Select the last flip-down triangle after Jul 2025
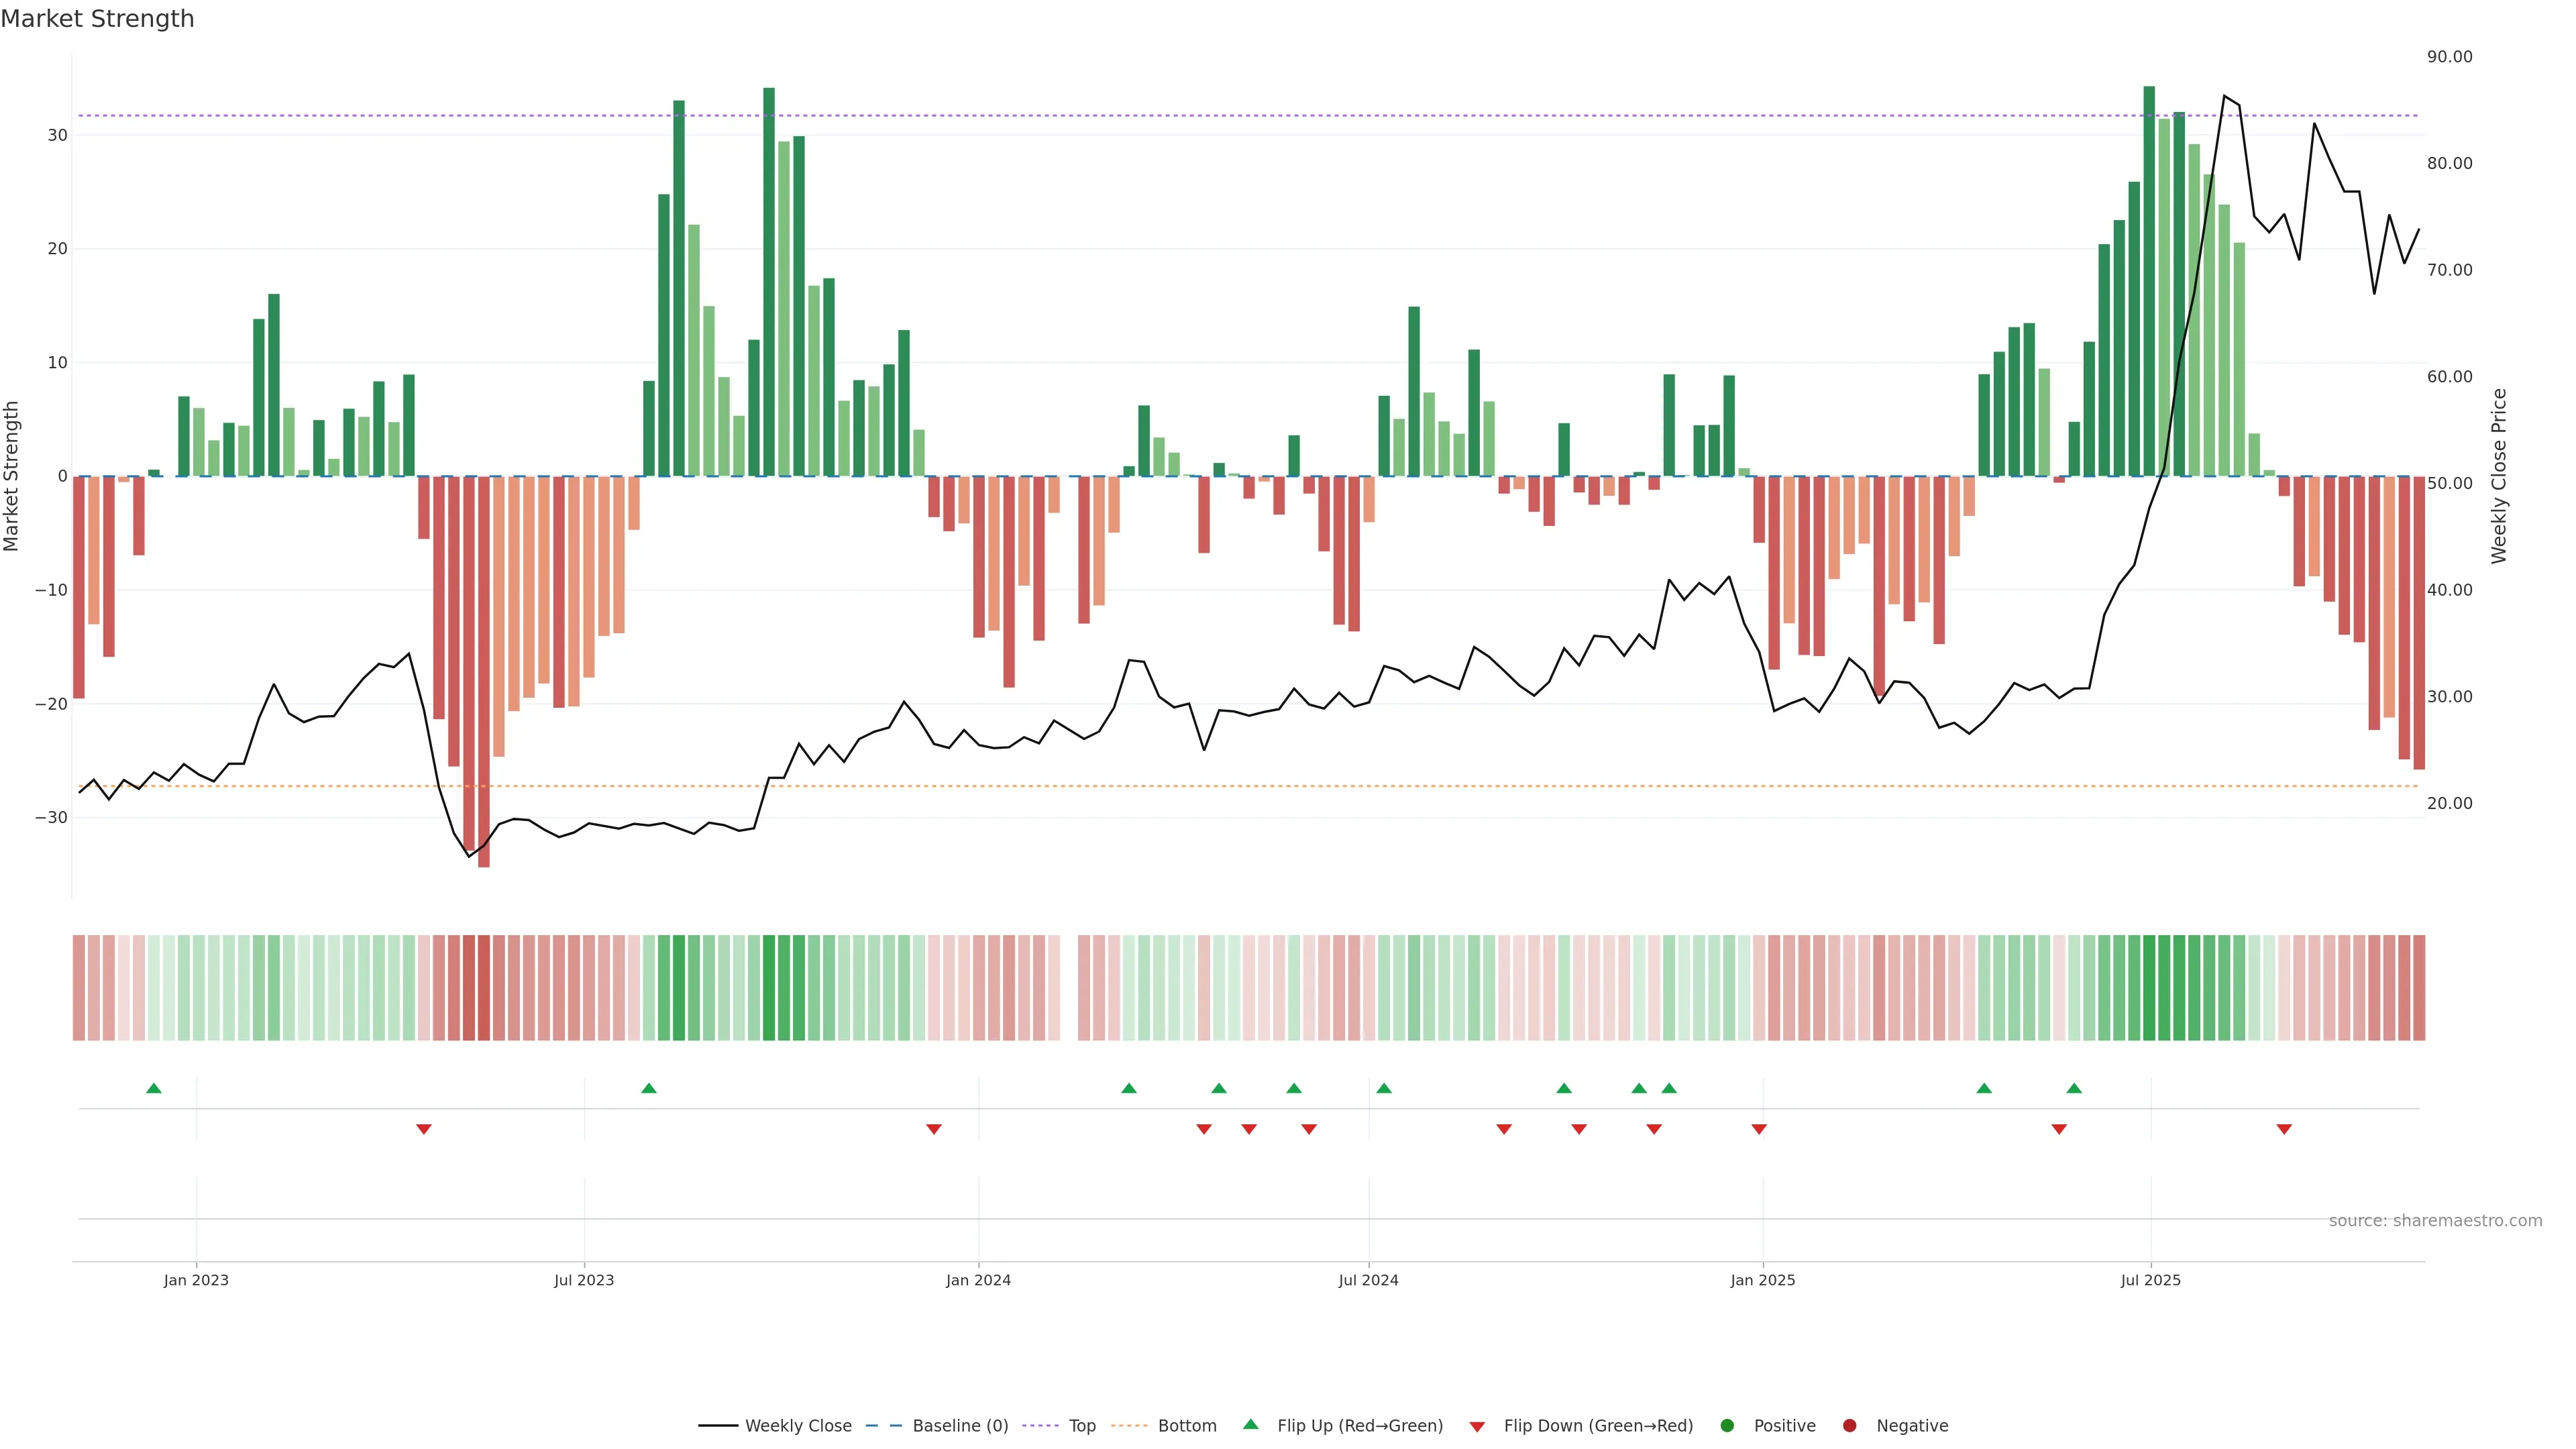Screen dimensions: 2576x1449 [x=2284, y=1129]
